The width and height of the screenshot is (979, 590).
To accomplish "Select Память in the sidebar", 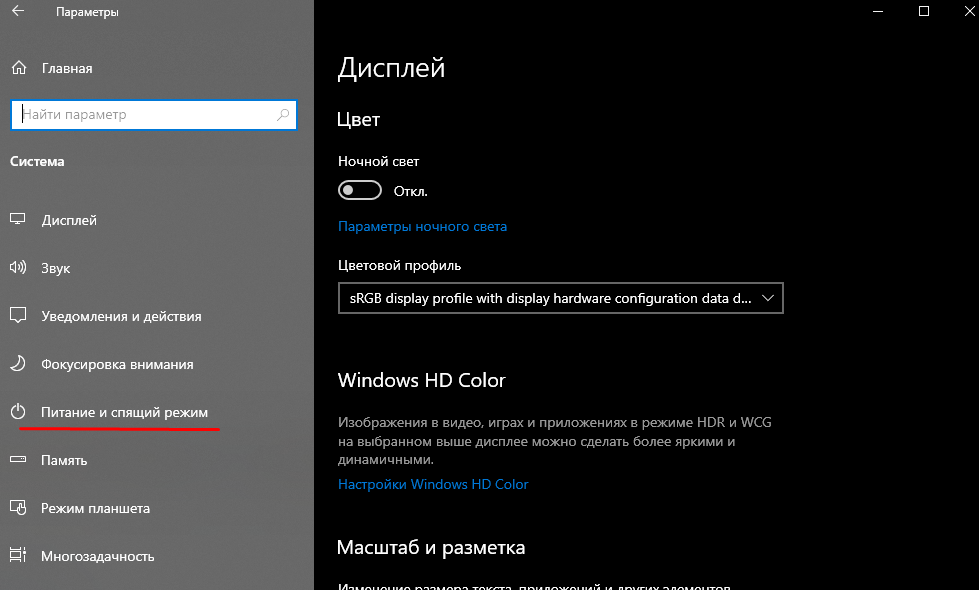I will (64, 460).
